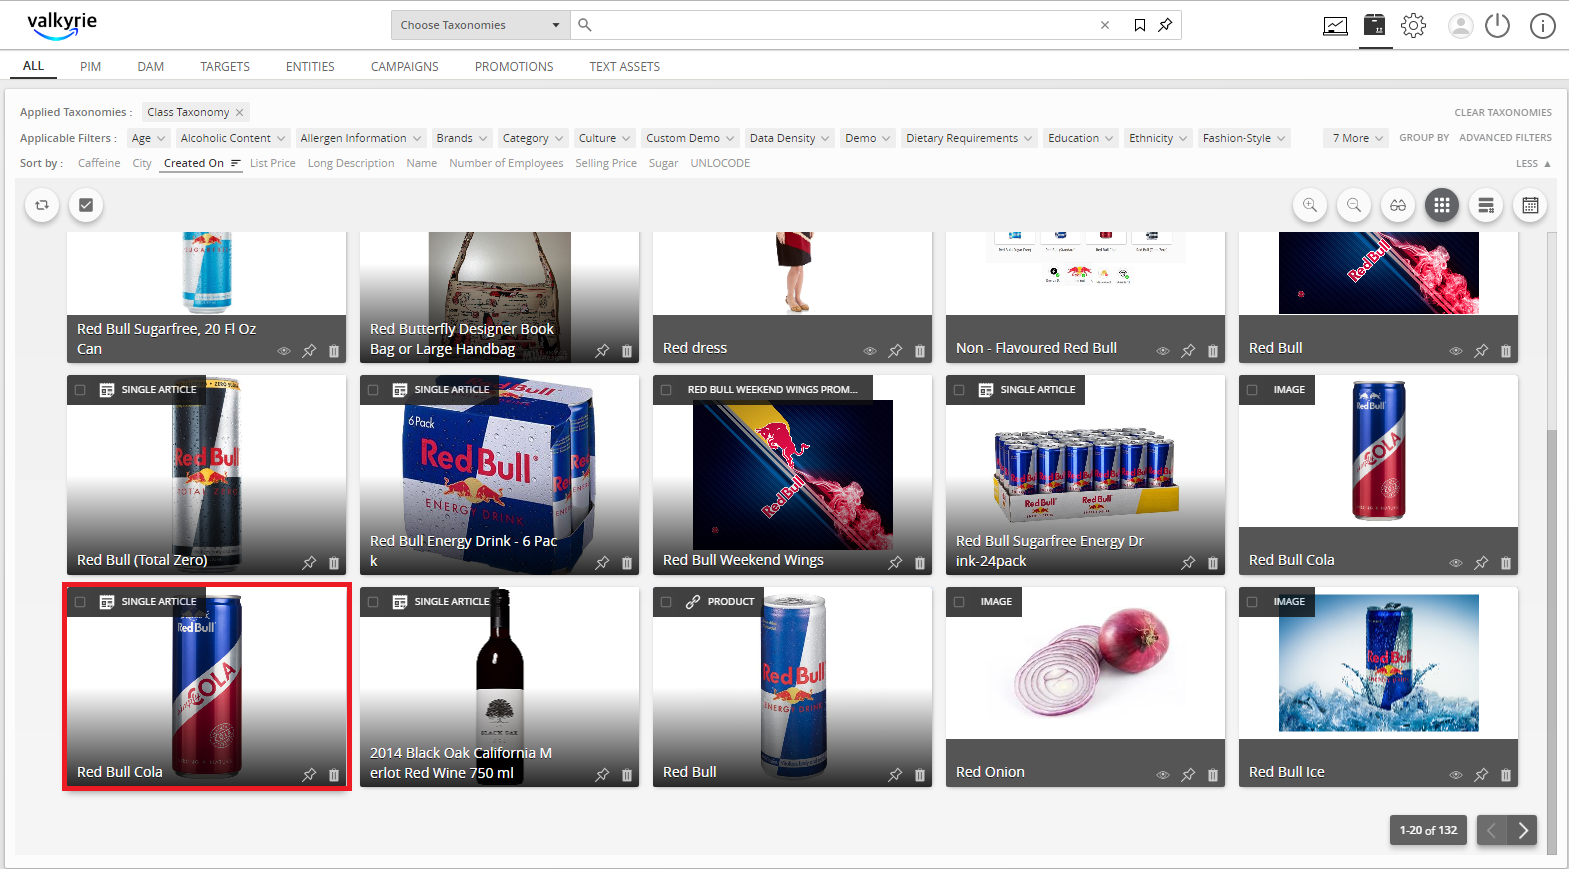1569x869 pixels.
Task: Sort by Created On
Action: click(x=202, y=163)
